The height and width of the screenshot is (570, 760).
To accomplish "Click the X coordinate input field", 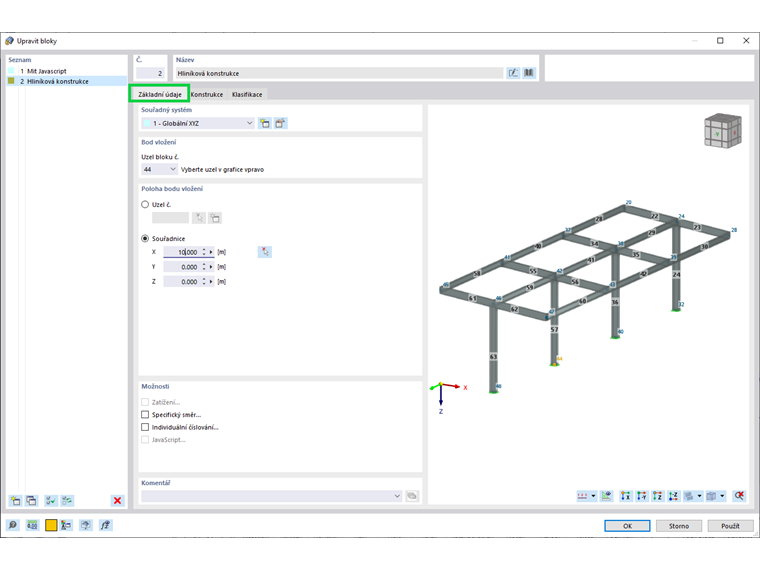I will tap(181, 252).
